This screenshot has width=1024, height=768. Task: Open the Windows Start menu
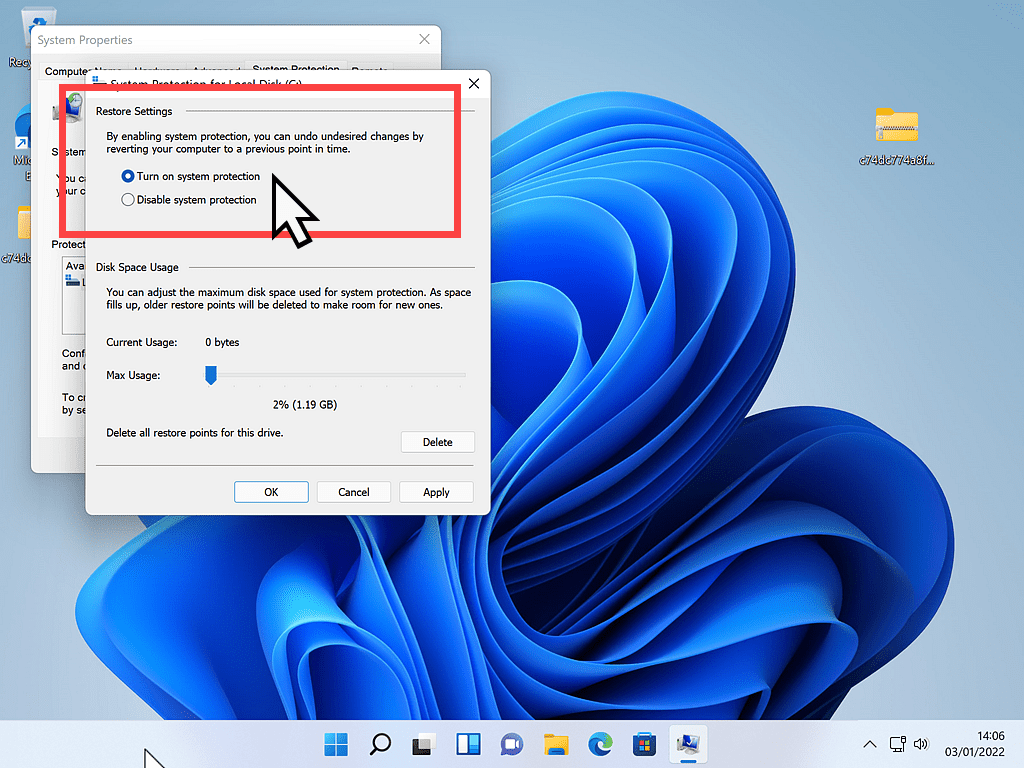coord(336,744)
